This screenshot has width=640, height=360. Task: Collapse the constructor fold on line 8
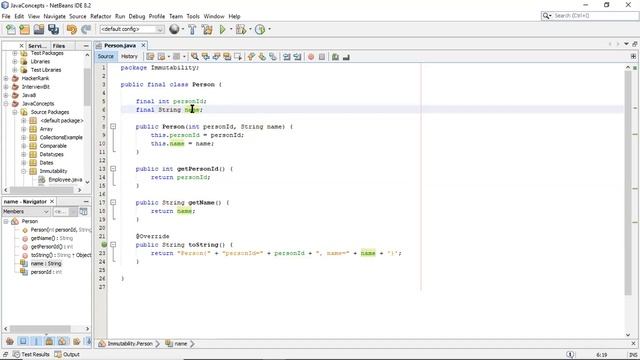[x=113, y=127]
